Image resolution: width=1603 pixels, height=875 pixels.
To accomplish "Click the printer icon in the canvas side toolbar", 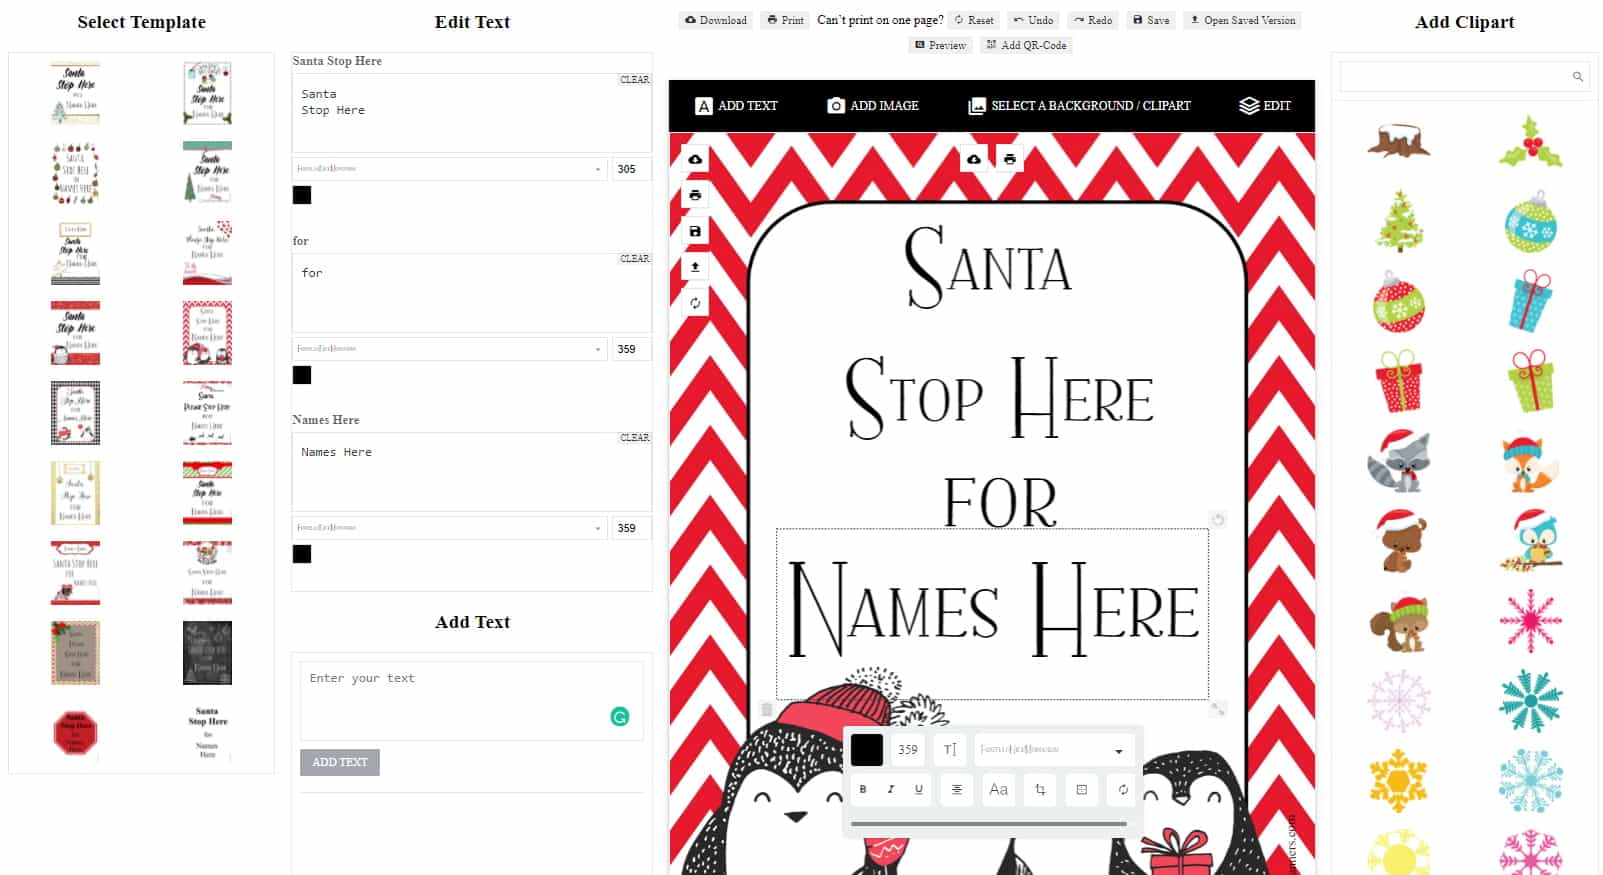I will (695, 195).
